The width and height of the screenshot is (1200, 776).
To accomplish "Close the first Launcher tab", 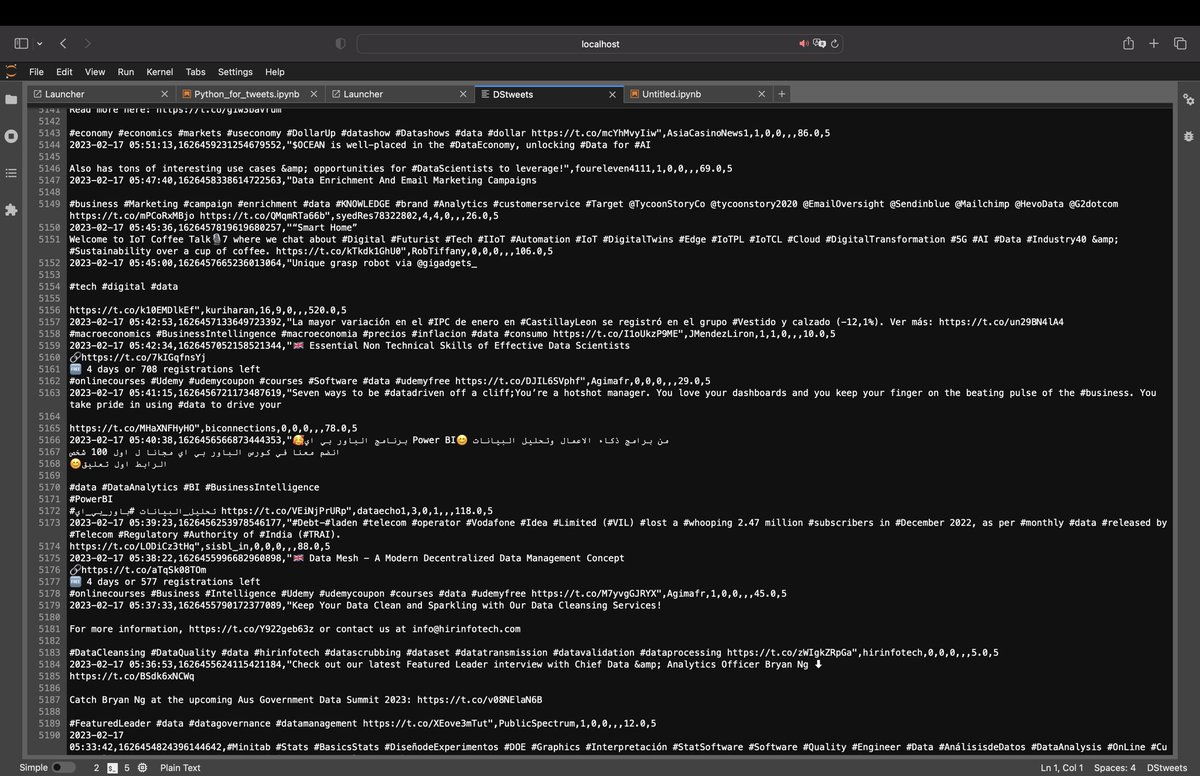I will pos(163,94).
